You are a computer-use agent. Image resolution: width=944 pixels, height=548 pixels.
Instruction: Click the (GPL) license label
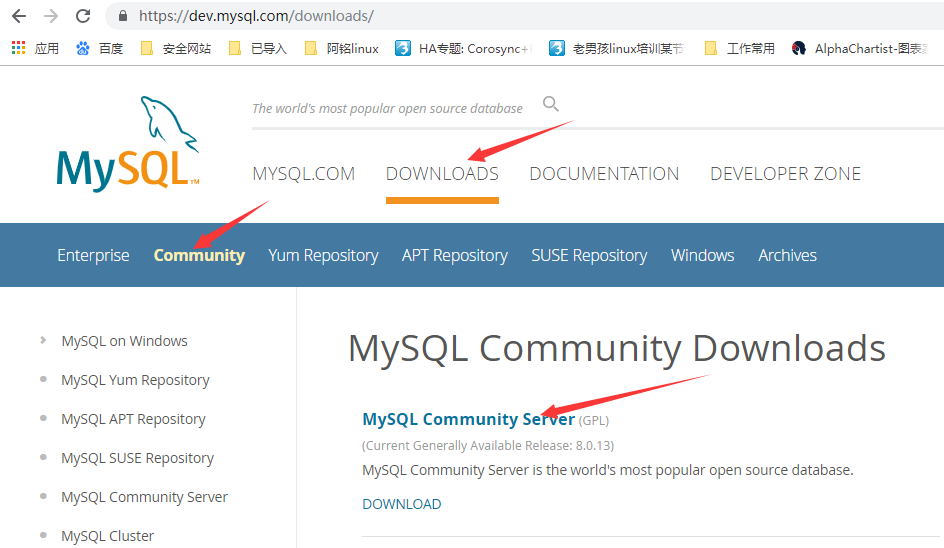tap(594, 420)
